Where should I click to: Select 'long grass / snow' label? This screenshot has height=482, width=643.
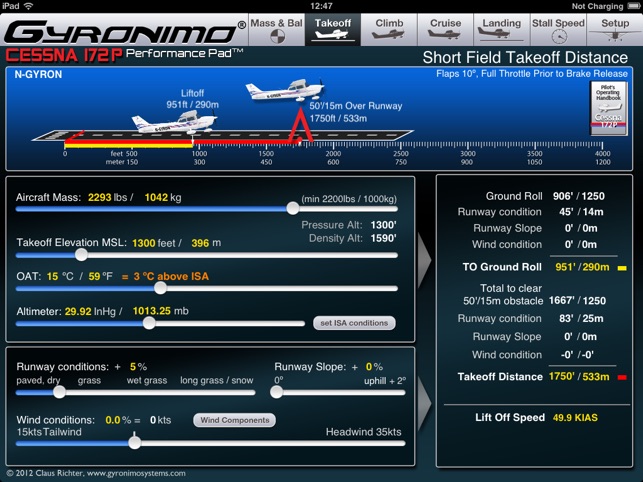point(217,381)
